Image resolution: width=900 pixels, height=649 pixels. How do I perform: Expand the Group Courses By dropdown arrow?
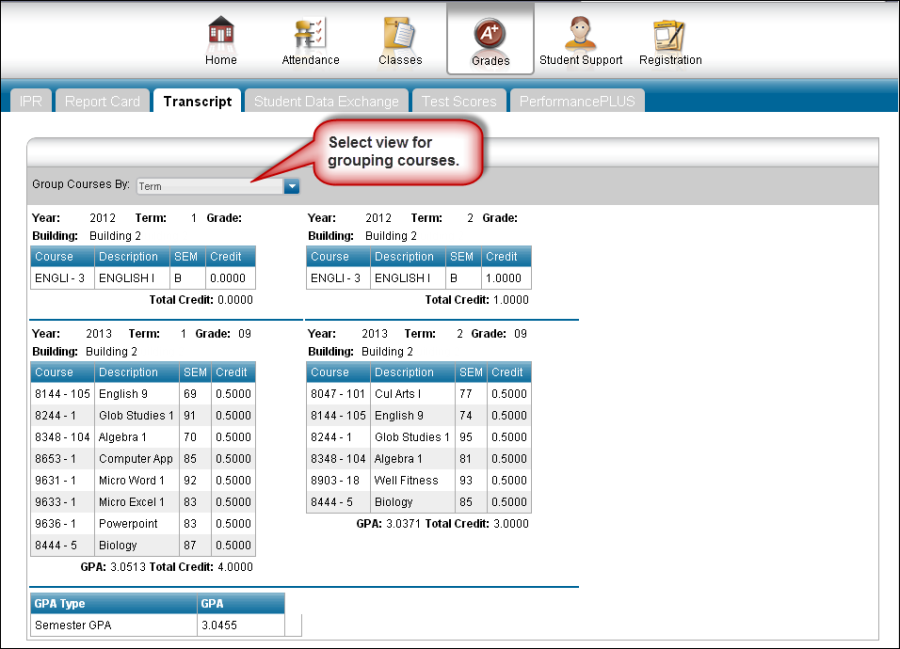pos(291,186)
